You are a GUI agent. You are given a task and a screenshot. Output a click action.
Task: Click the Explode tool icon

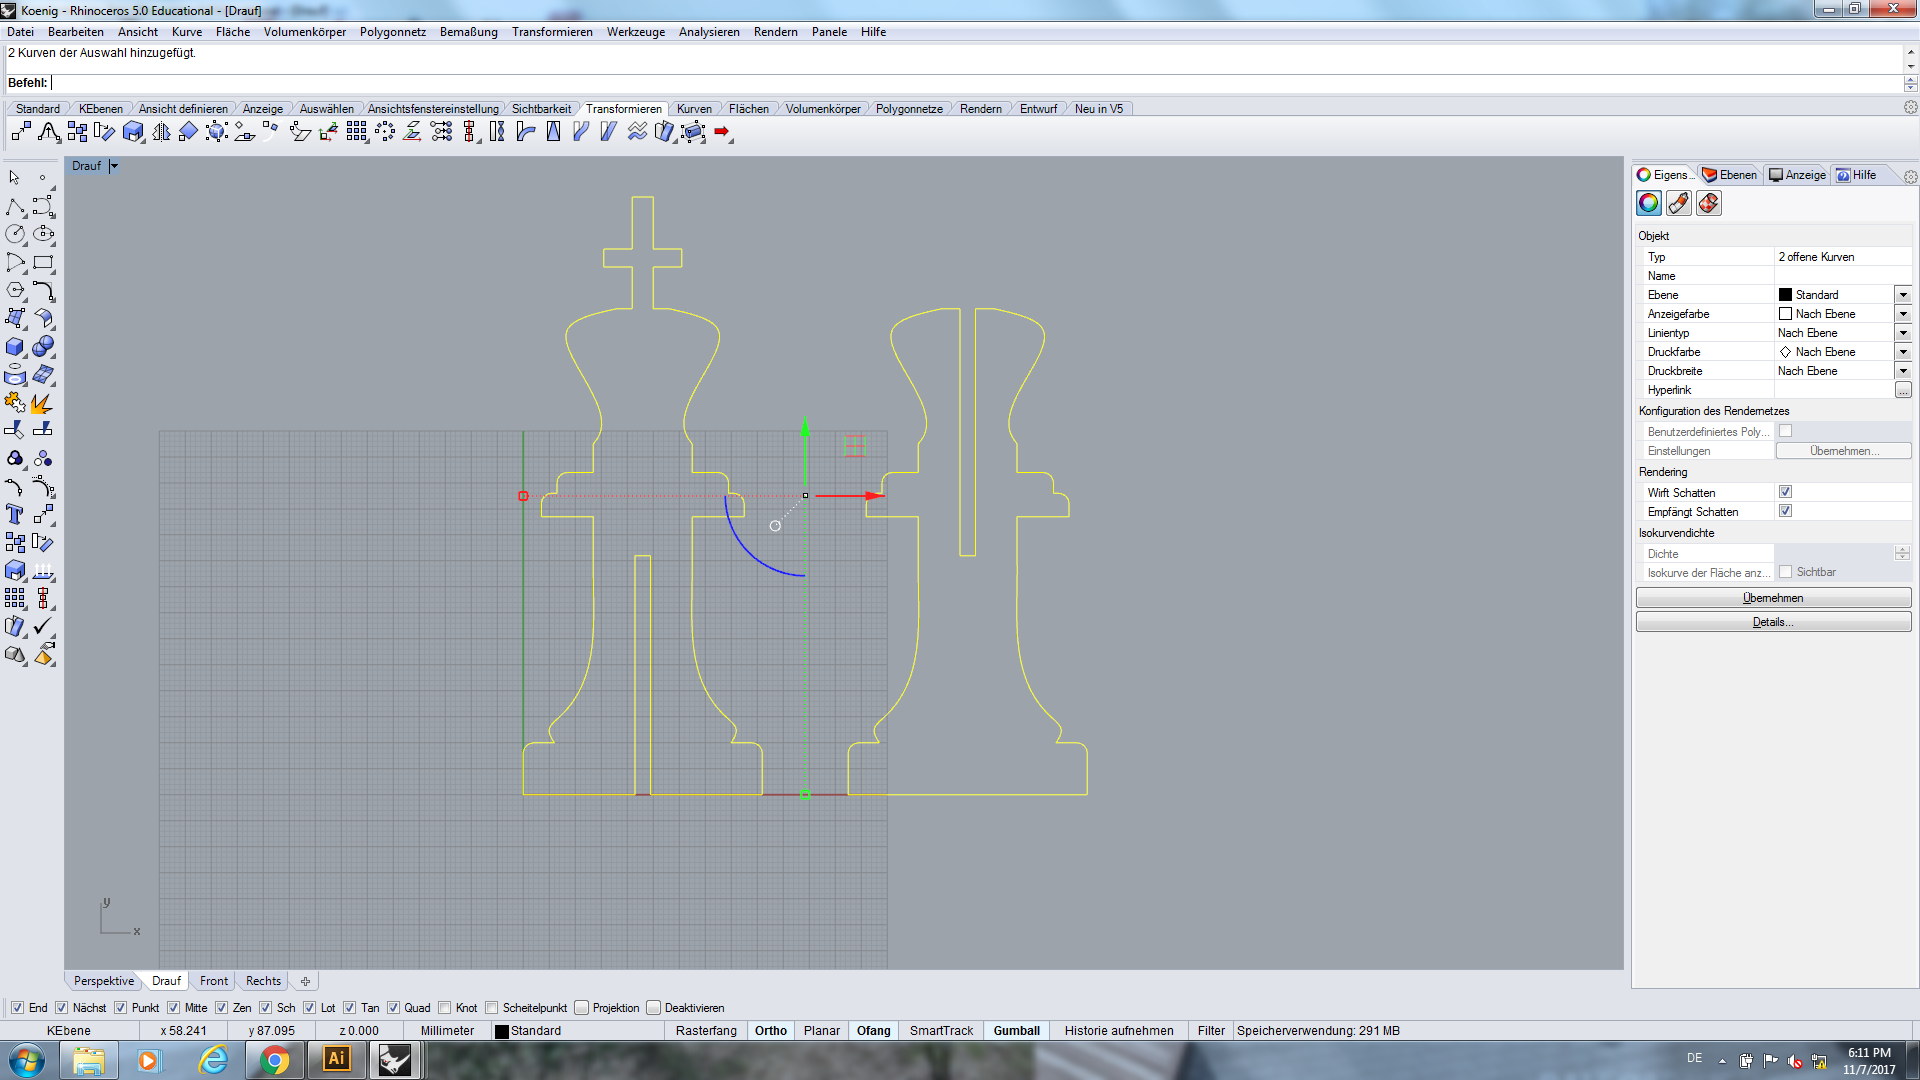(43, 403)
